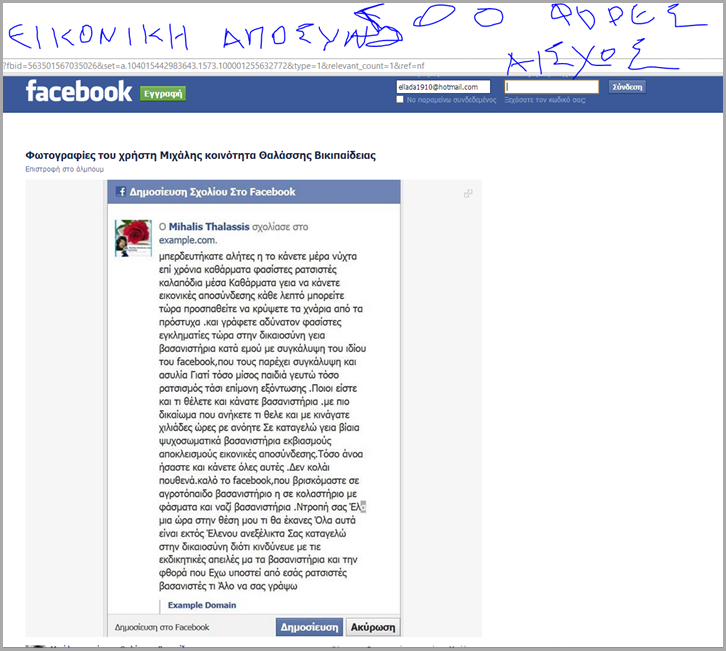Image resolution: width=726 pixels, height=651 pixels.
Task: Click the facebook logo in header
Action: (79, 91)
